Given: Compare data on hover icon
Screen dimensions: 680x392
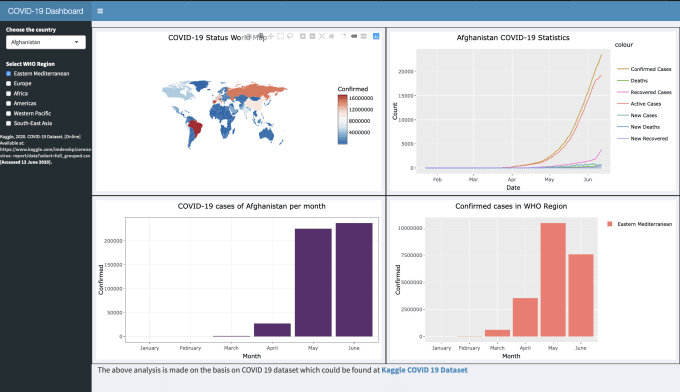Looking at the screenshot, I should 363,36.
